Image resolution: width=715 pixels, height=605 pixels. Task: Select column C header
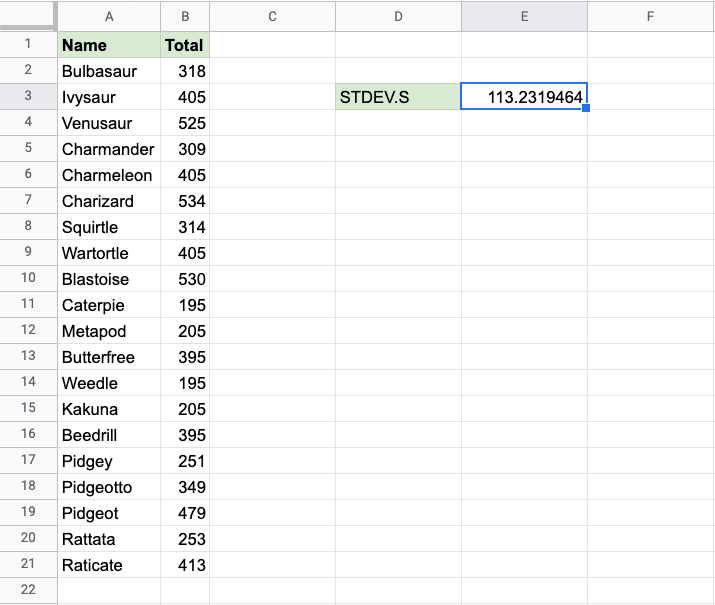tap(272, 16)
